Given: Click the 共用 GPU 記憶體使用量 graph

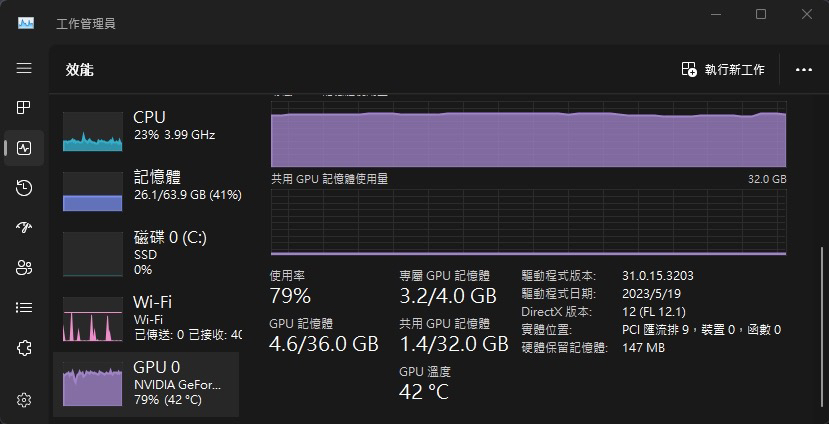Looking at the screenshot, I should (x=528, y=221).
